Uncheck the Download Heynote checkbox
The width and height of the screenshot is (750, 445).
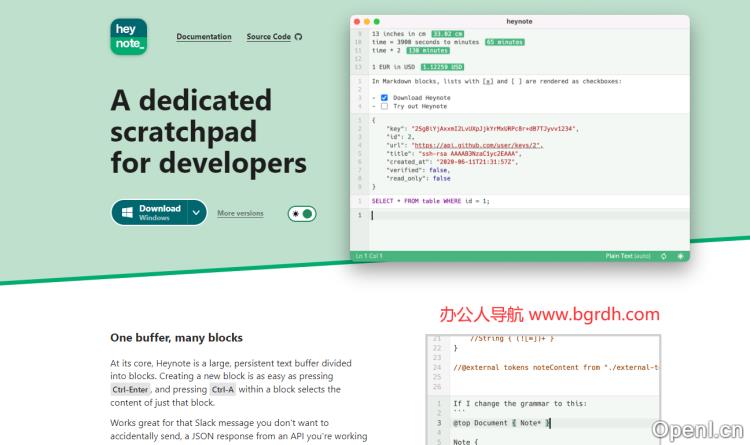pos(385,98)
